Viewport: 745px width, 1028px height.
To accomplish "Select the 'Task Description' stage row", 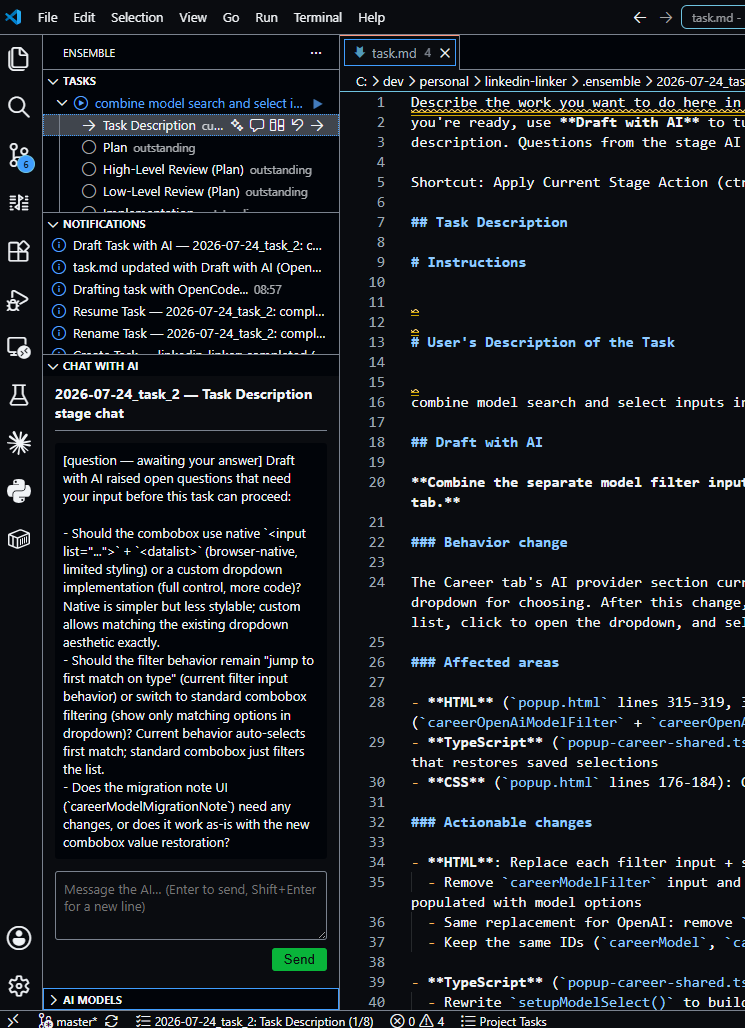I will click(191, 125).
